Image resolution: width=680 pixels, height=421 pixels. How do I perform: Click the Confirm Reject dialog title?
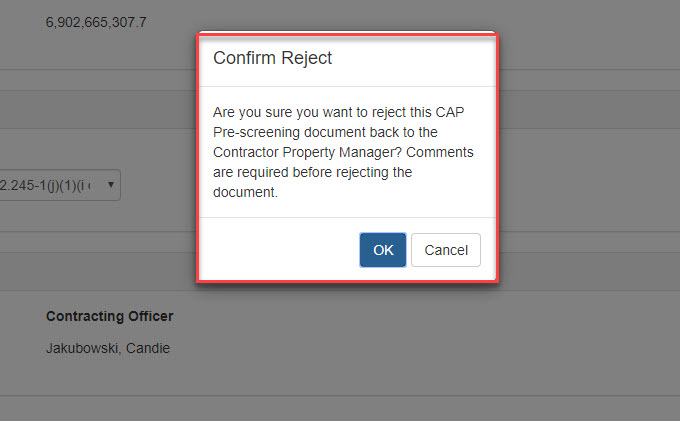coord(272,58)
